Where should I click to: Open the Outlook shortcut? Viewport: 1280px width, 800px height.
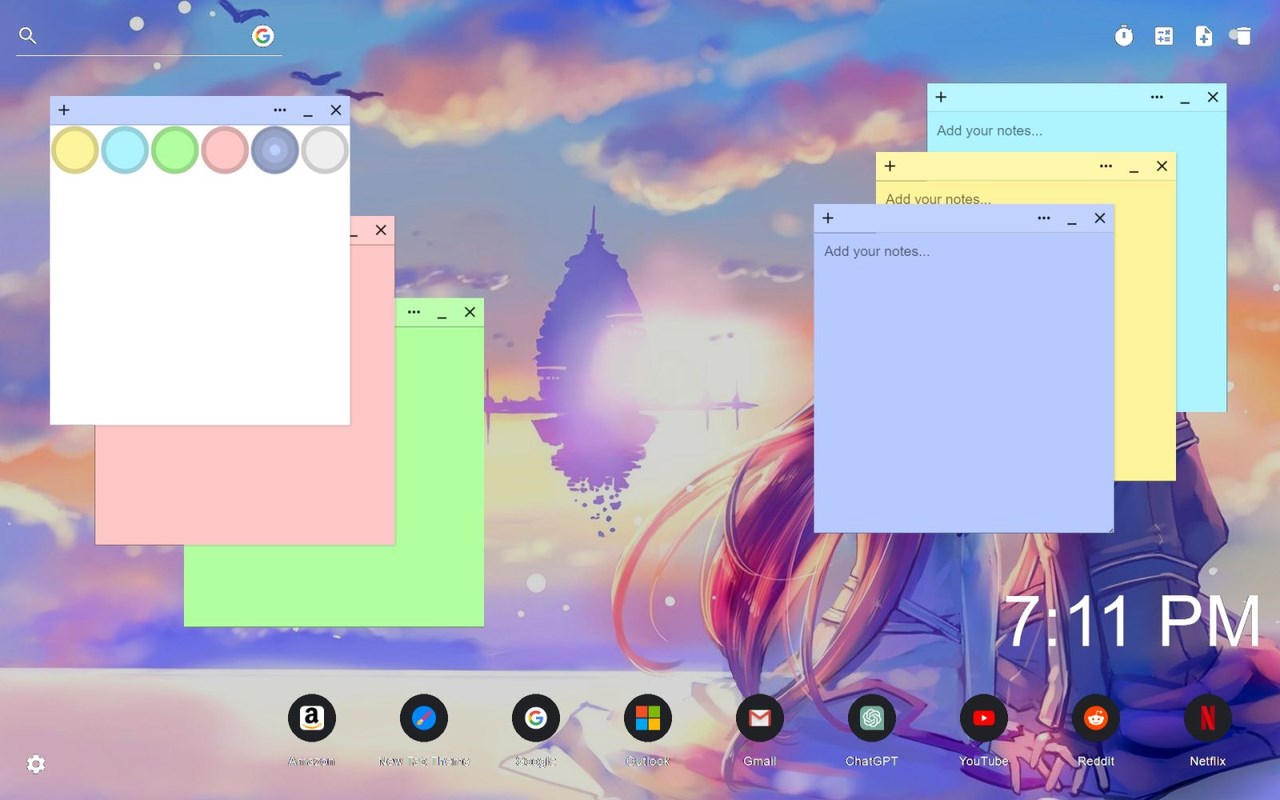coord(648,718)
